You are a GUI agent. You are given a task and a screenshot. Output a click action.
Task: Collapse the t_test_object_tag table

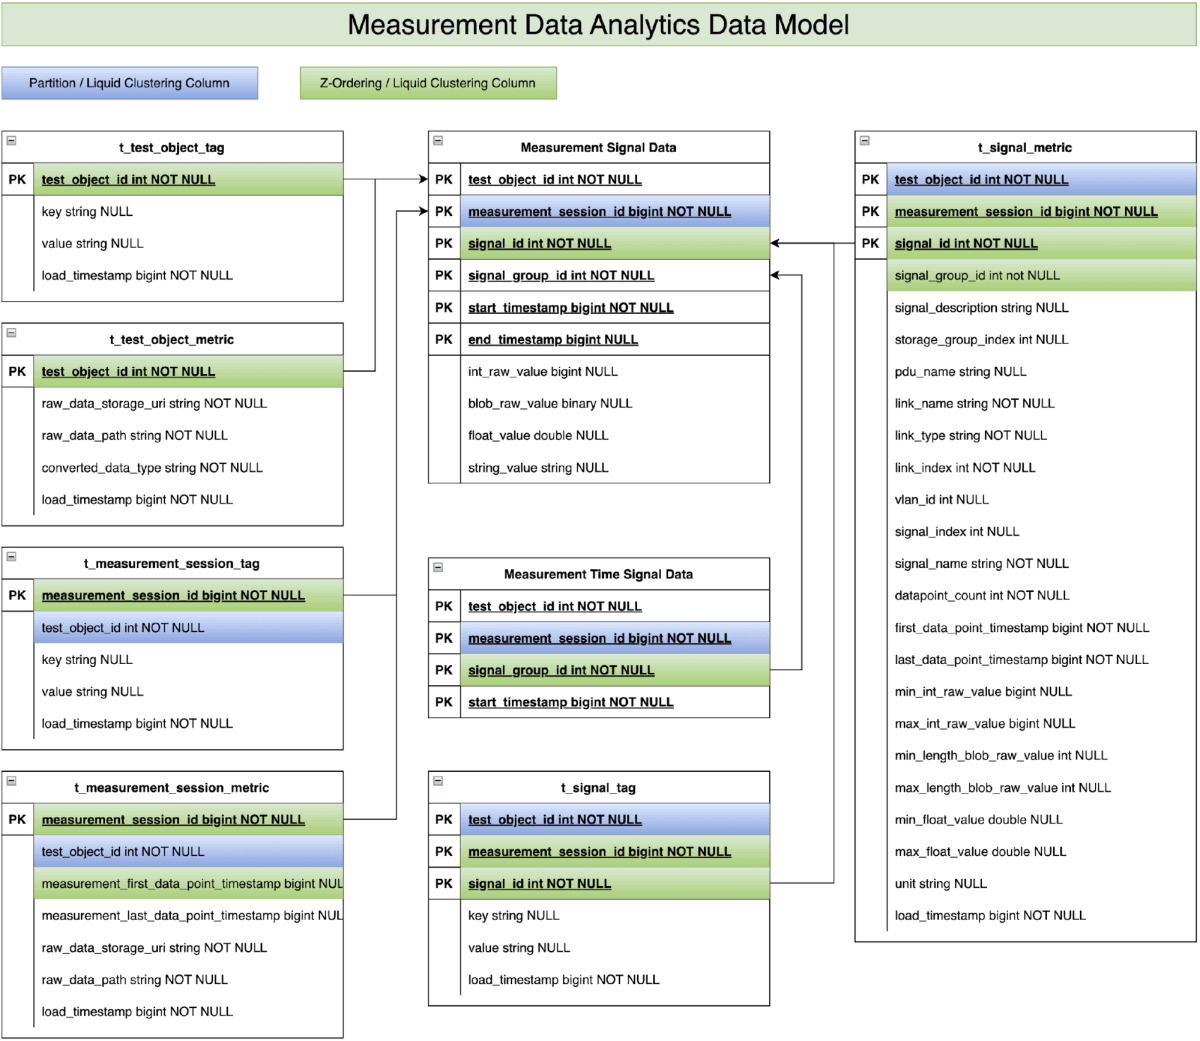pyautogui.click(x=11, y=141)
